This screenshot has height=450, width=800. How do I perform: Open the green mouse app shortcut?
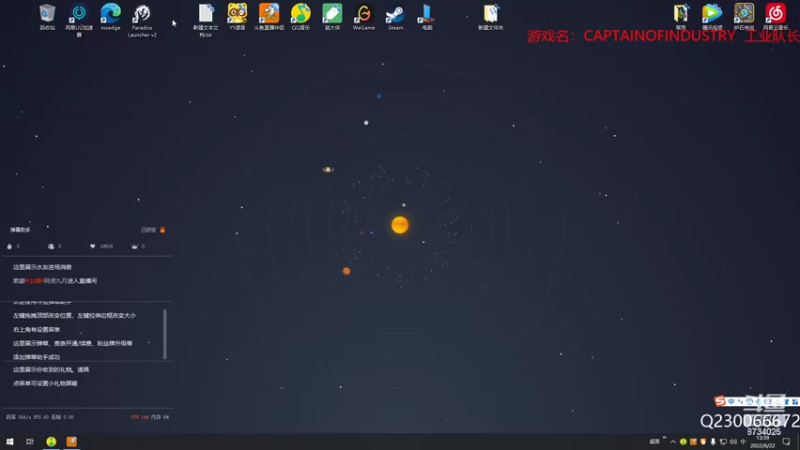(332, 16)
